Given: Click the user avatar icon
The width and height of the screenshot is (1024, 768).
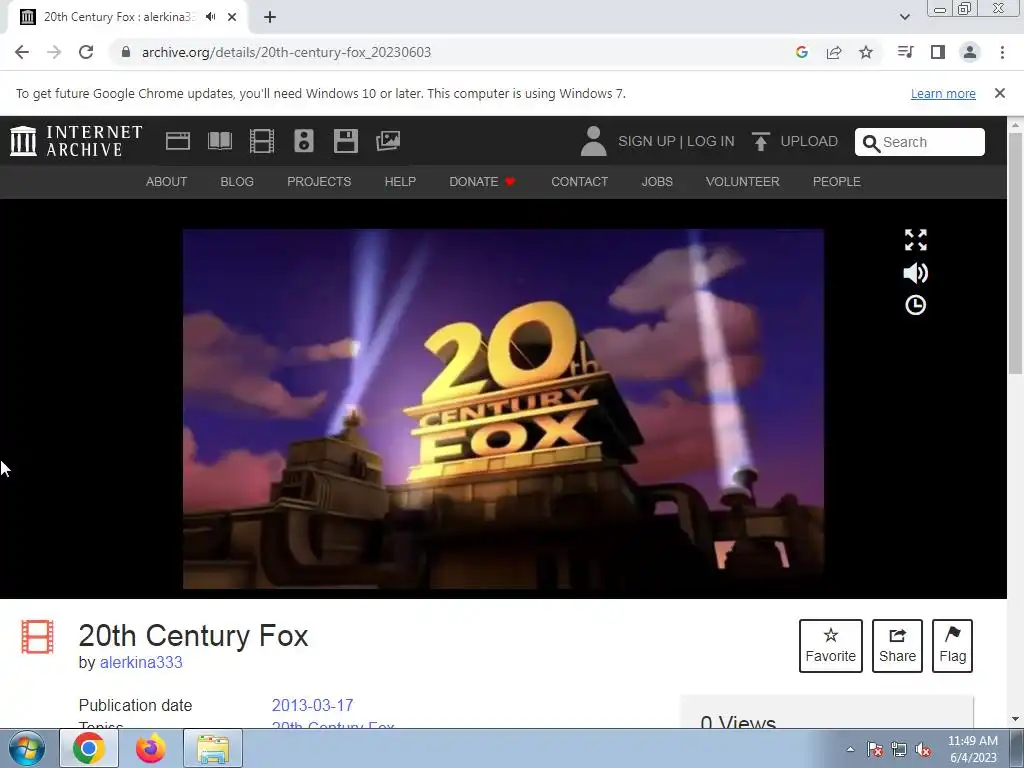Looking at the screenshot, I should pos(593,141).
